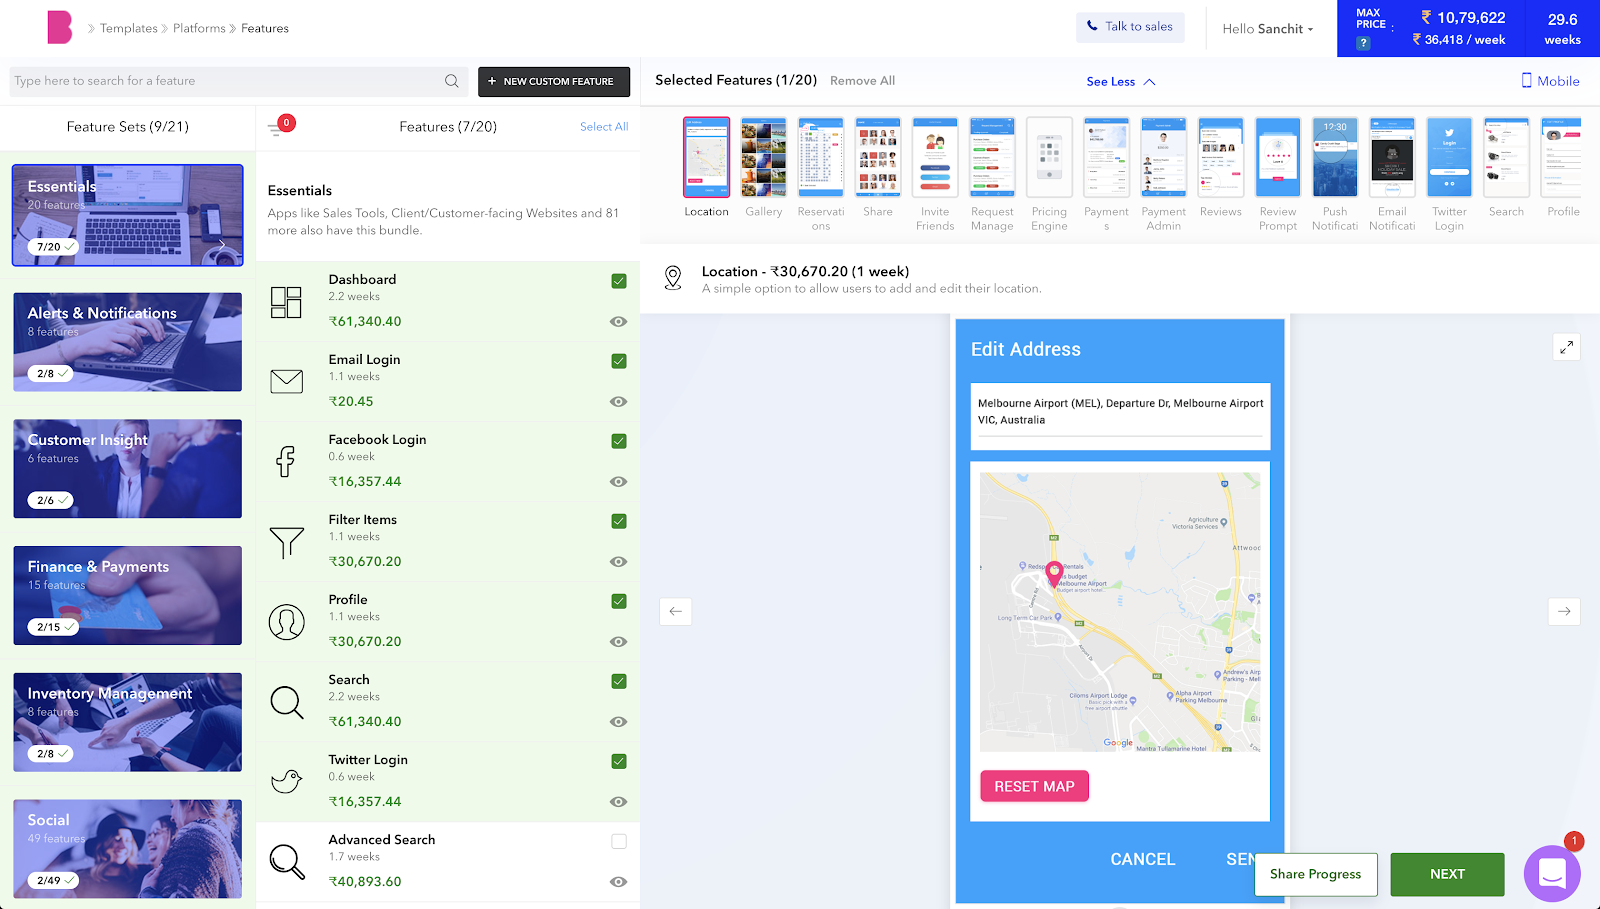Open the search magnifier in feature search bar
The width and height of the screenshot is (1600, 909).
pyautogui.click(x=452, y=81)
